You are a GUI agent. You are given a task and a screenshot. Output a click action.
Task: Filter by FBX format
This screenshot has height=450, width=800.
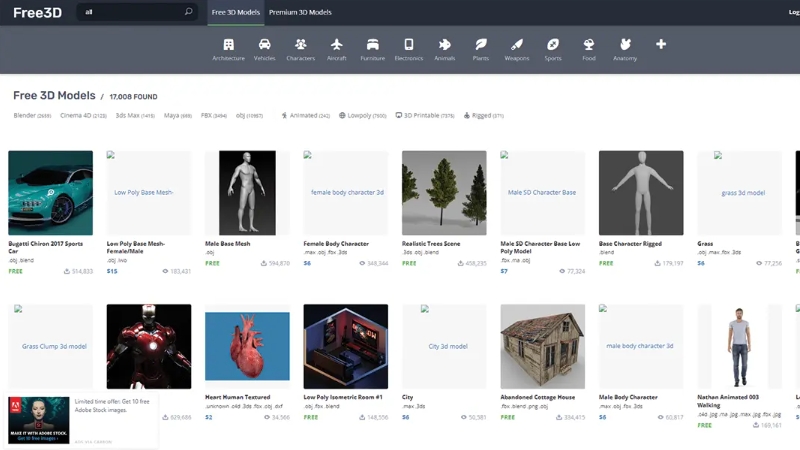tap(214, 116)
